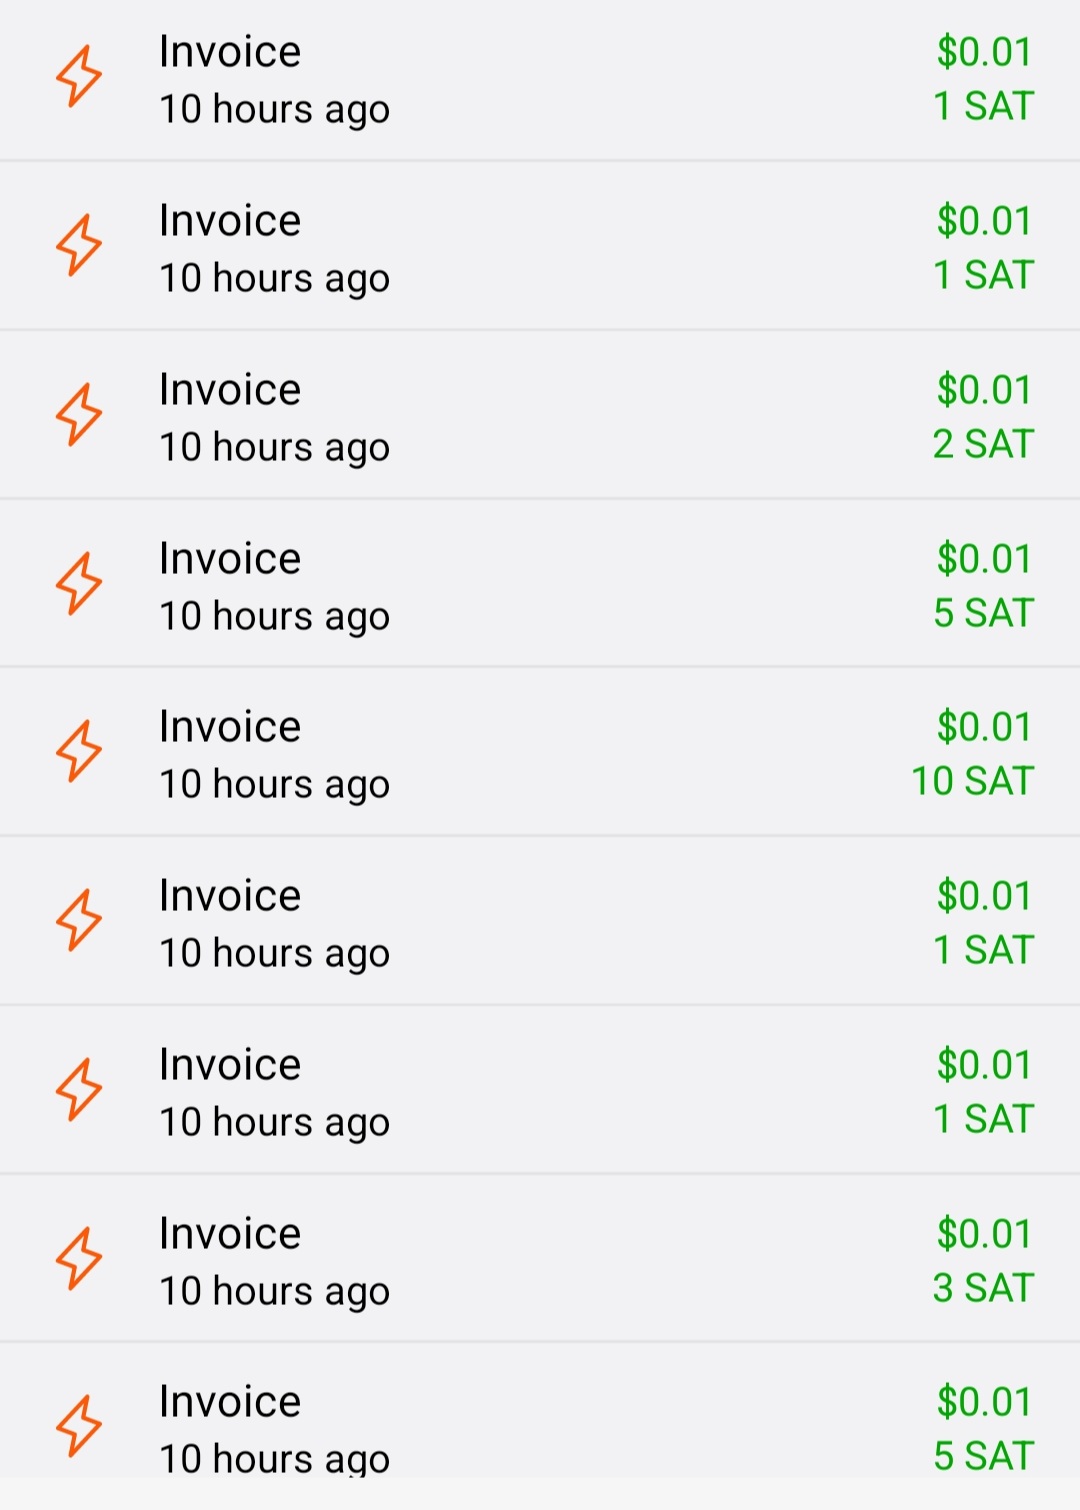The width and height of the screenshot is (1080, 1510).
Task: Tap the '10 hours ago' text of the 10 SAT invoice
Action: pyautogui.click(x=274, y=785)
